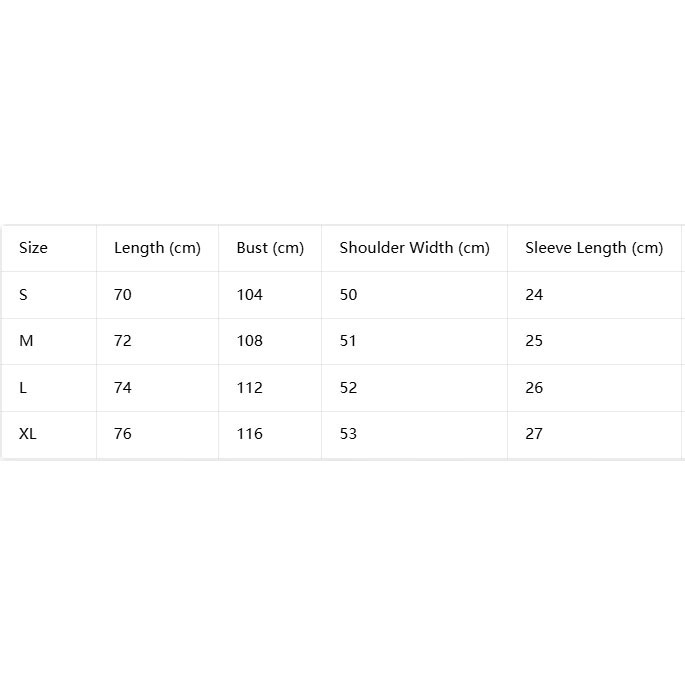This screenshot has height=685, width=685.
Task: Click the Sleeve Length (cm) header
Action: coord(594,248)
